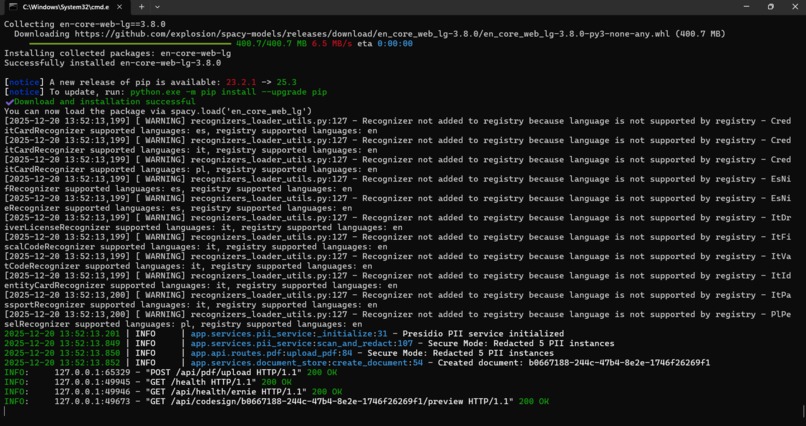
Task: Click the cmd icon on the terminal tab
Action: [x=13, y=7]
